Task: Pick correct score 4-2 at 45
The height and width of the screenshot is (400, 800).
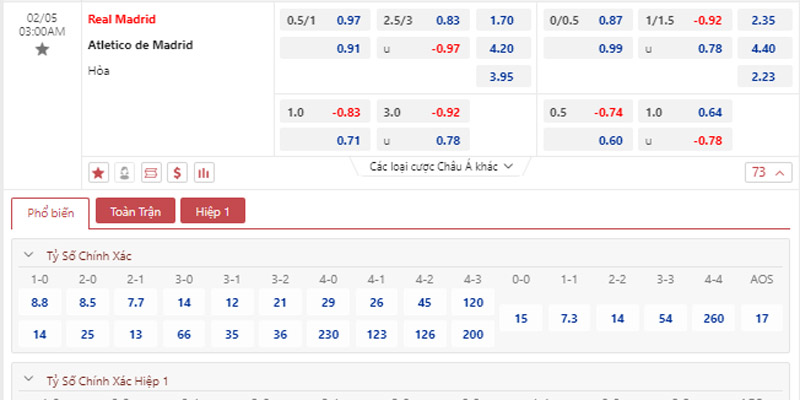Action: click(424, 303)
